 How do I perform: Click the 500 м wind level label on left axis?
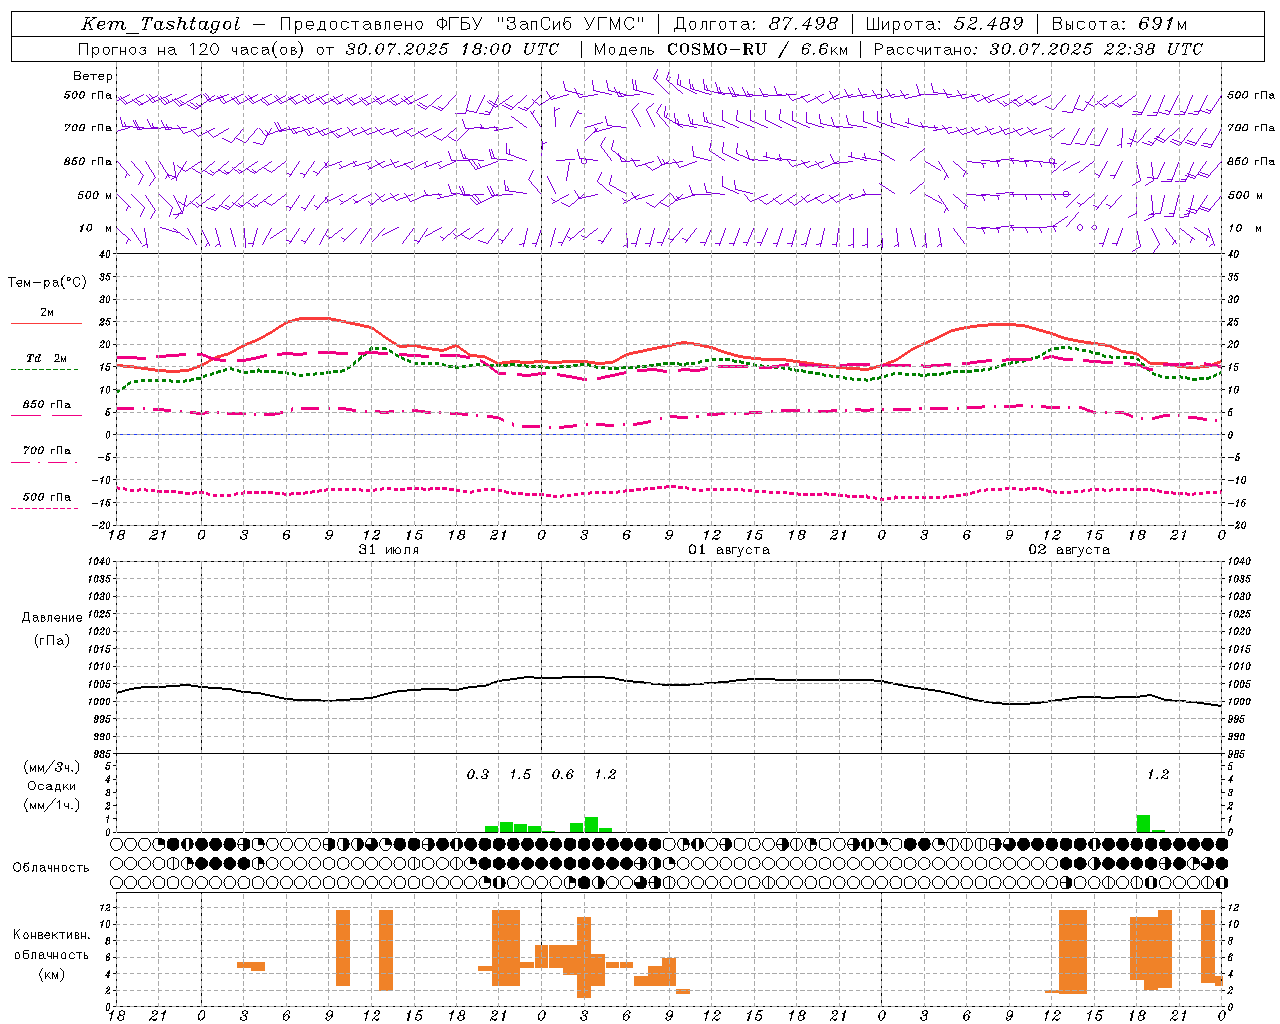pos(95,195)
